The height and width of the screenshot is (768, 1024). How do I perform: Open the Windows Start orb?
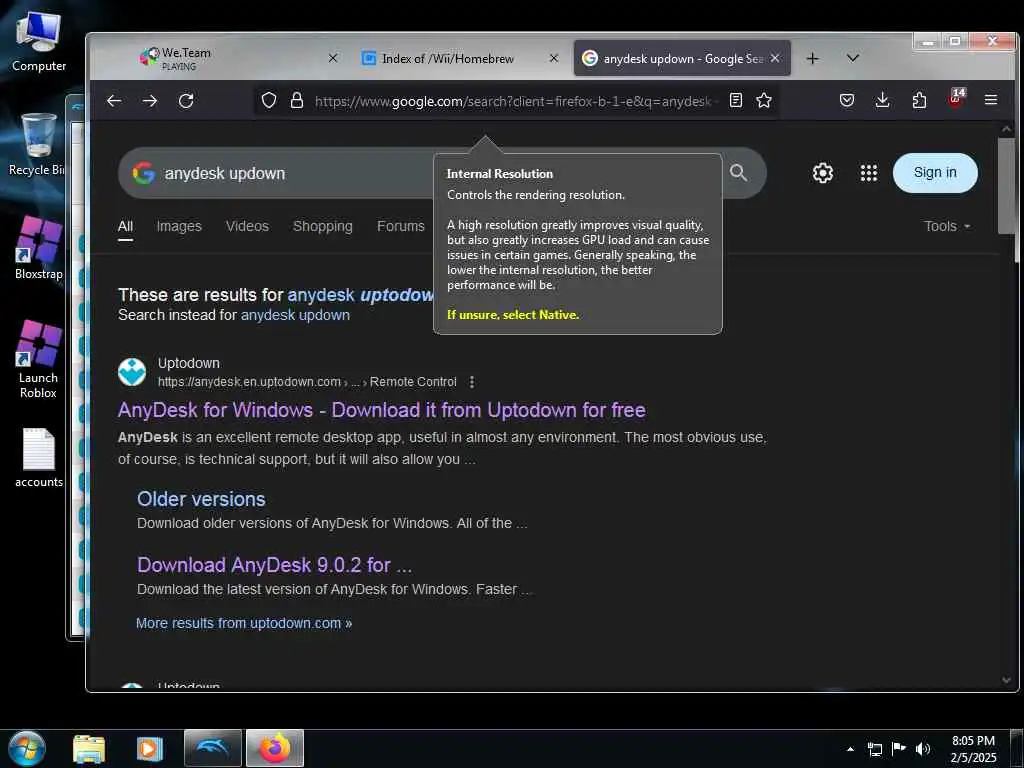point(27,748)
